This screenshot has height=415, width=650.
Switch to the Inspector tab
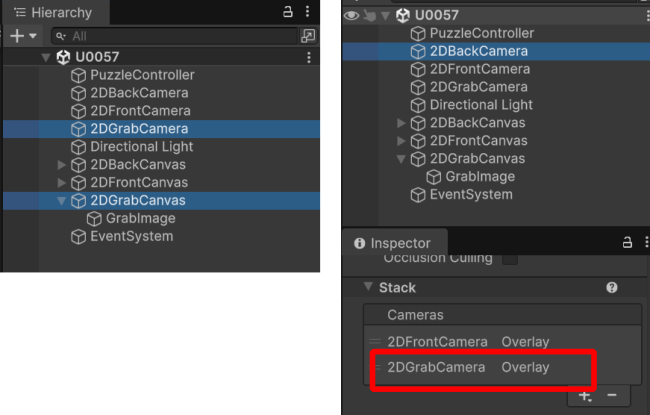(393, 243)
